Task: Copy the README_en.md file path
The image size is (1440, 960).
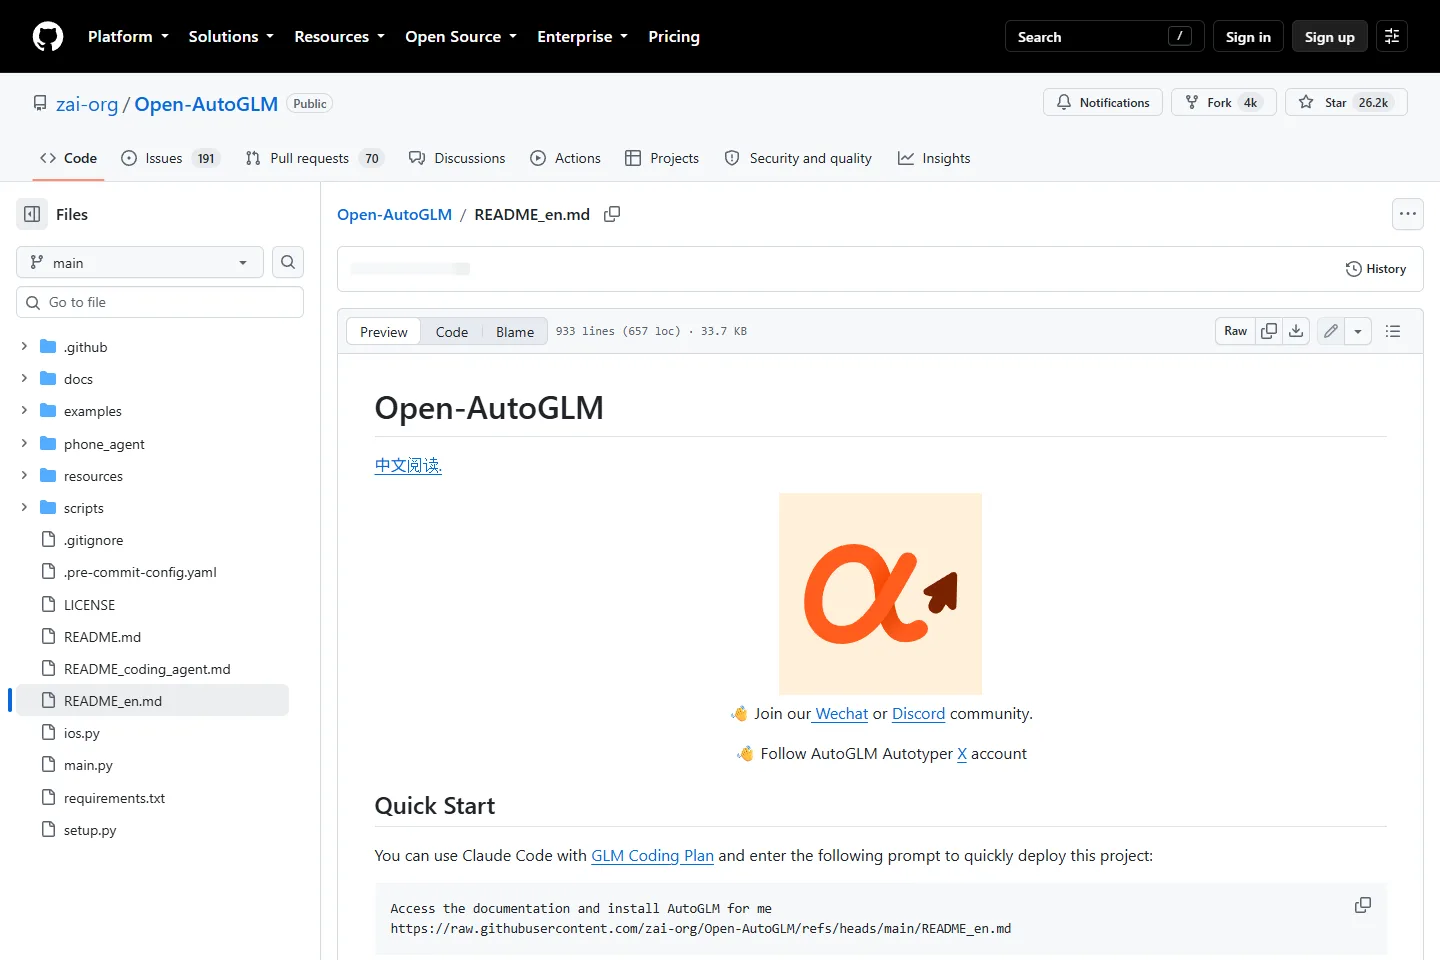Action: 612,214
